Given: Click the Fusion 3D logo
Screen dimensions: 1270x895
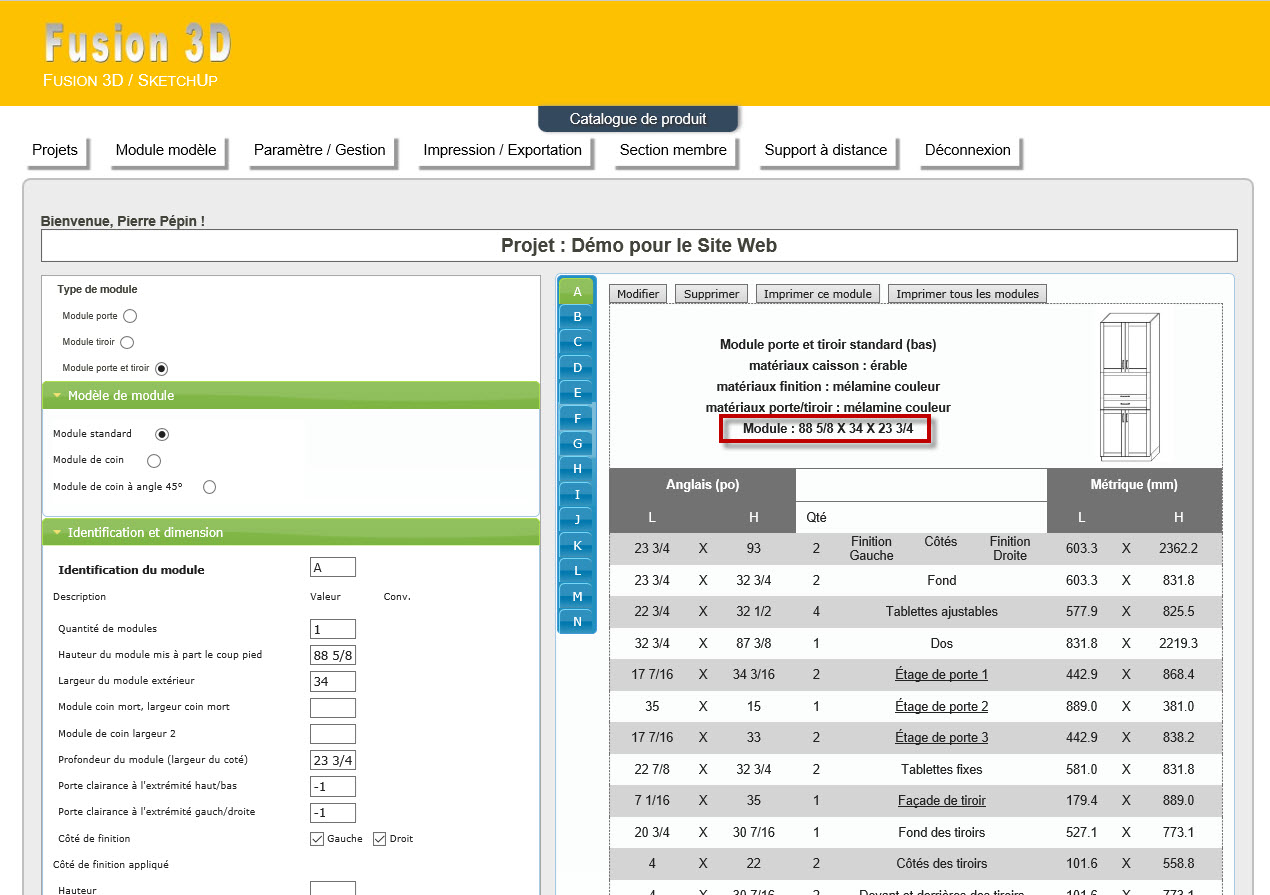Looking at the screenshot, I should tap(137, 46).
